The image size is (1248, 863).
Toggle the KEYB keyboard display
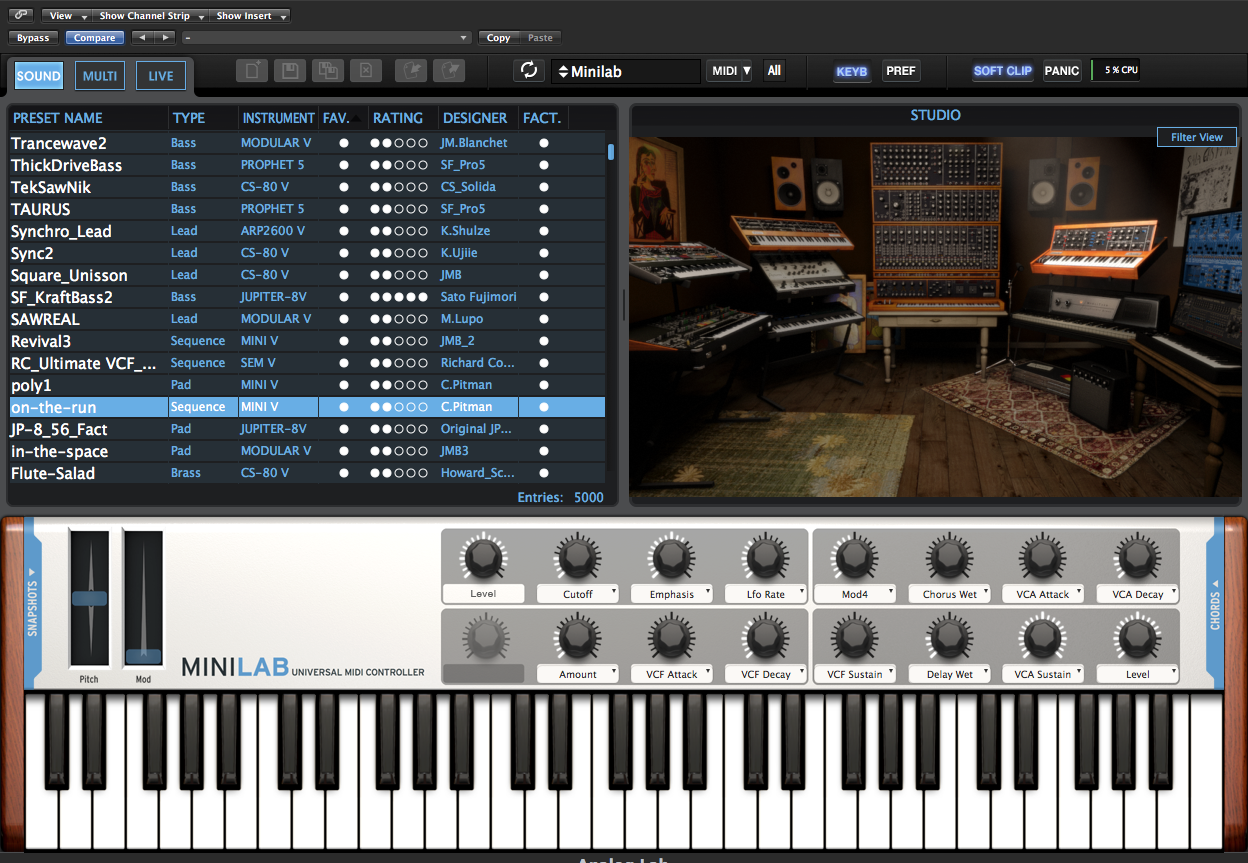(852, 72)
